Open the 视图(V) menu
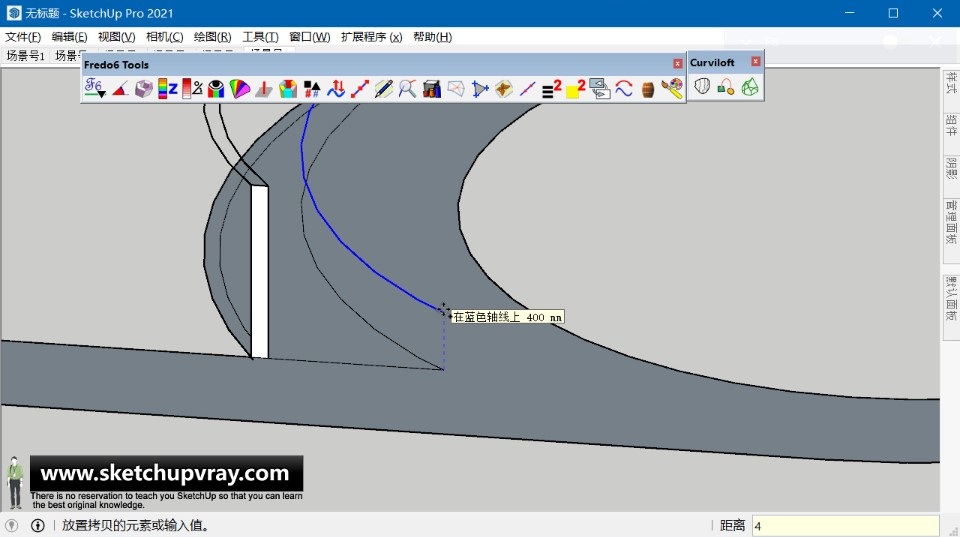Image resolution: width=960 pixels, height=537 pixels. [x=116, y=37]
